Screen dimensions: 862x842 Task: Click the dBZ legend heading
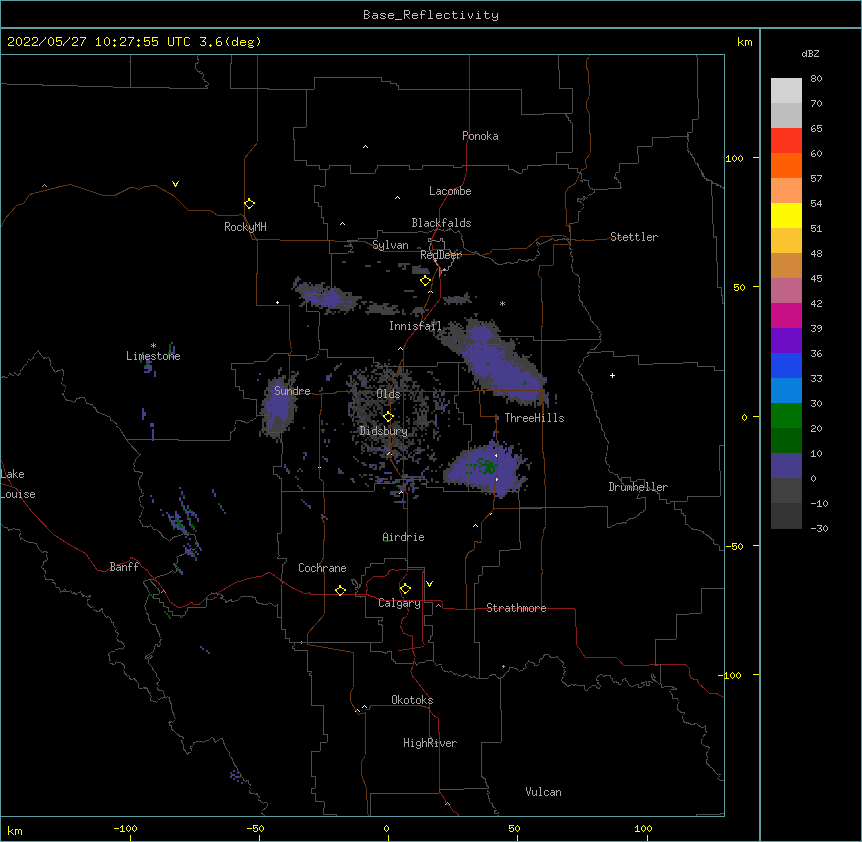tap(810, 54)
